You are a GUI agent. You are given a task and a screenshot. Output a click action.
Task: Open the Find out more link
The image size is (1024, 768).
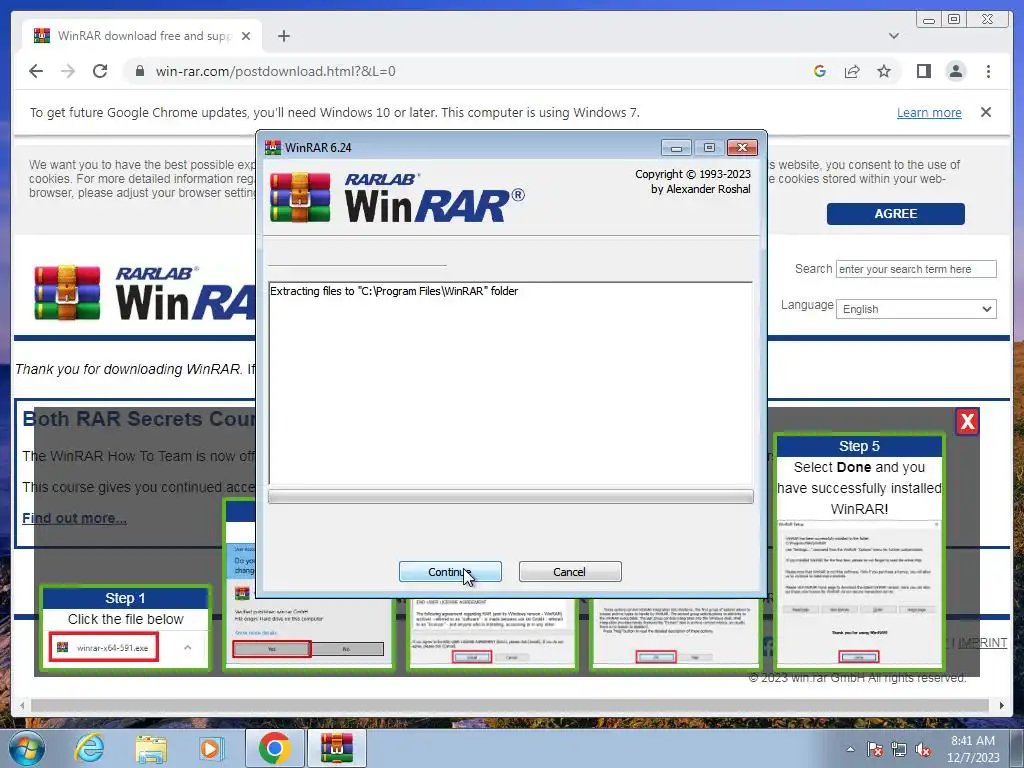point(74,518)
